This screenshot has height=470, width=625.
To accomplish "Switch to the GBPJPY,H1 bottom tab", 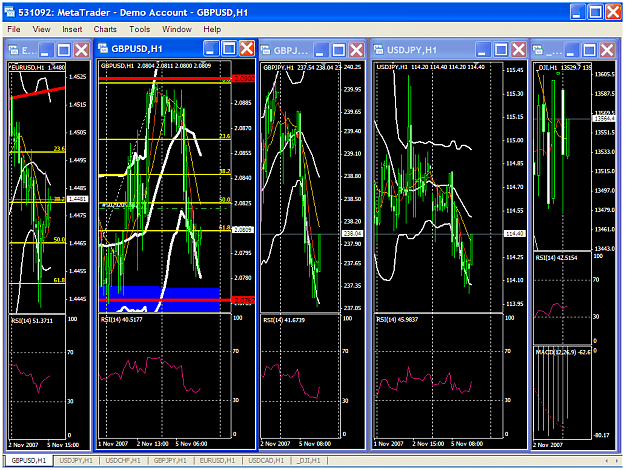I will click(x=170, y=460).
